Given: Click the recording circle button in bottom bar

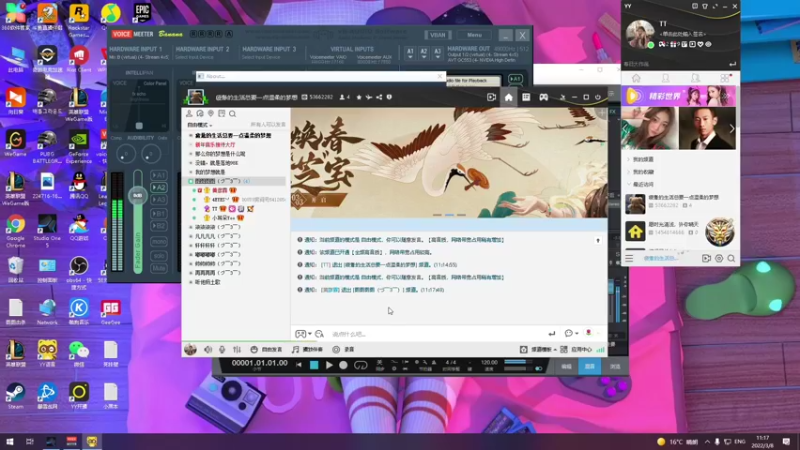Looking at the screenshot, I should (x=343, y=349).
